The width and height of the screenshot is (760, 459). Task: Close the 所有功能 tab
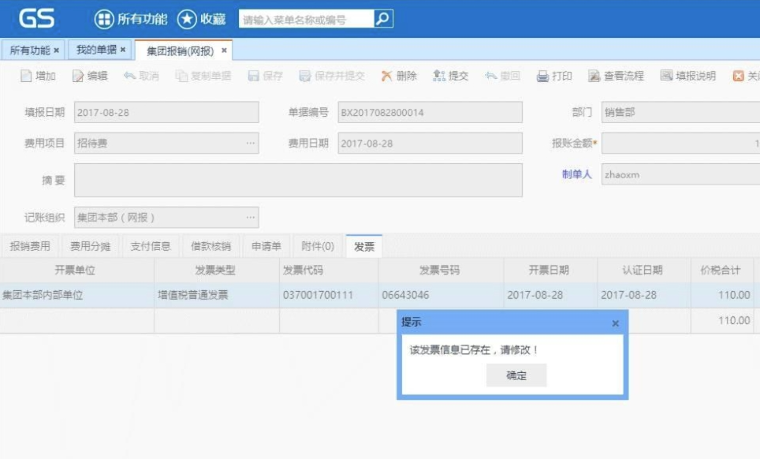(x=57, y=50)
